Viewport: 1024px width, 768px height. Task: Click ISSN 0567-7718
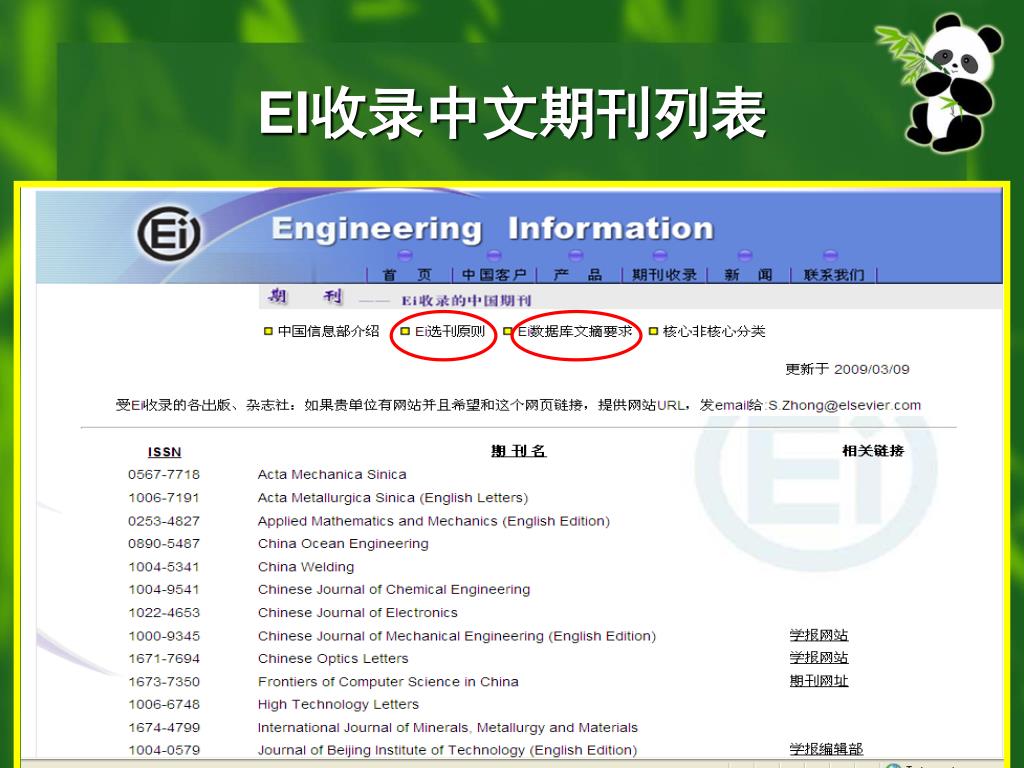[x=164, y=474]
